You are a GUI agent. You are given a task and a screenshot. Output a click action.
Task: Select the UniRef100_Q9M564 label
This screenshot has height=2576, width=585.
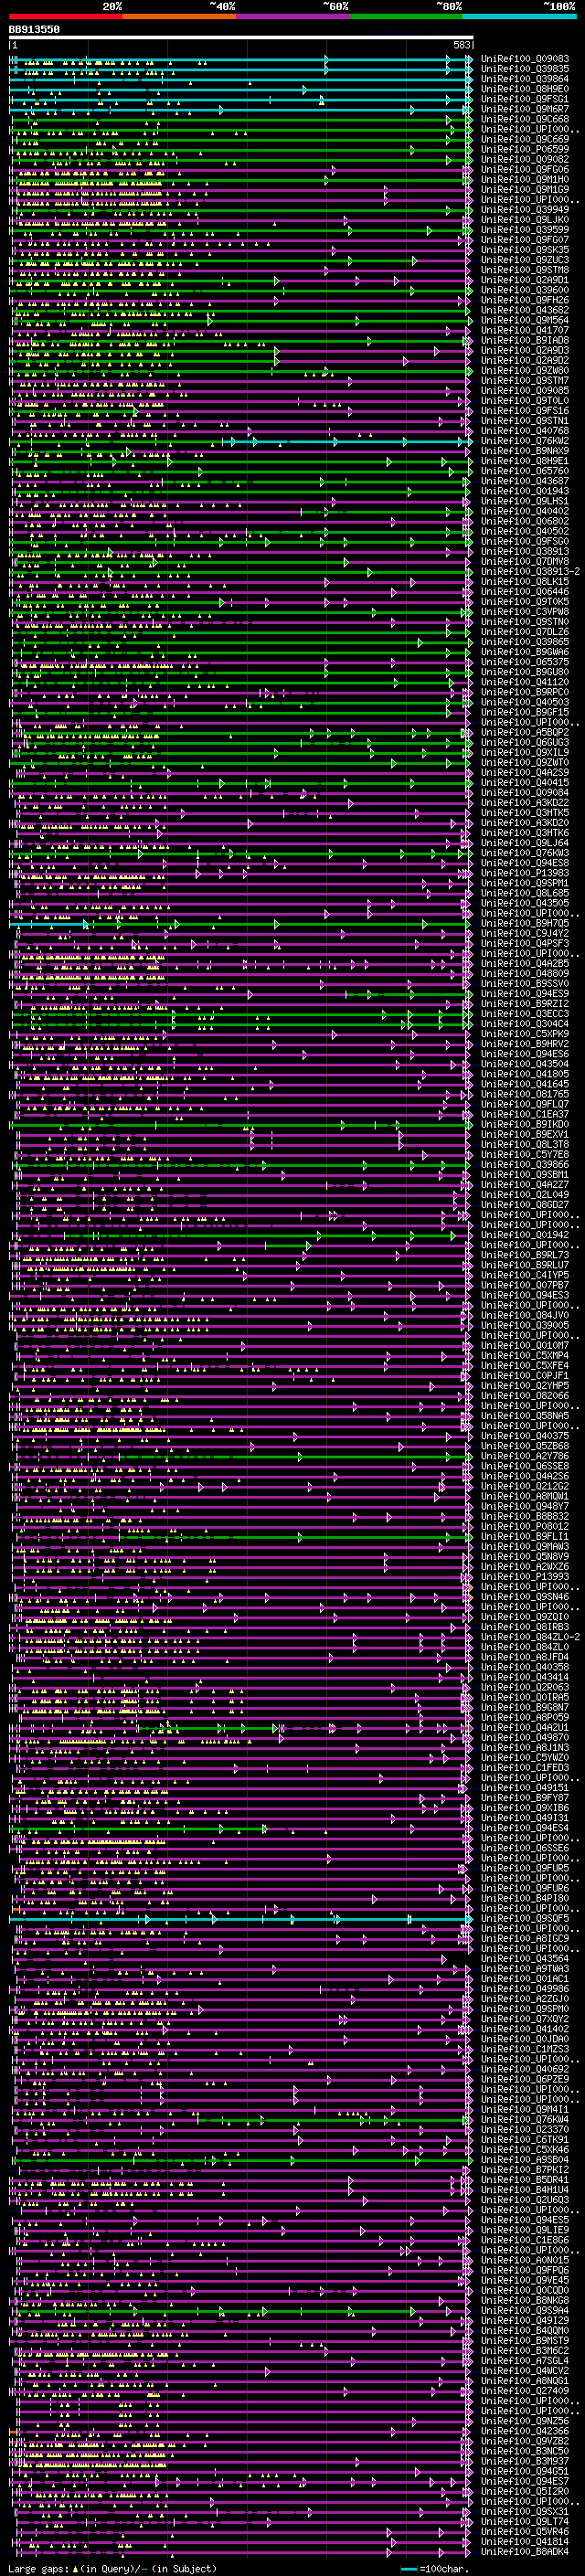[x=525, y=320]
